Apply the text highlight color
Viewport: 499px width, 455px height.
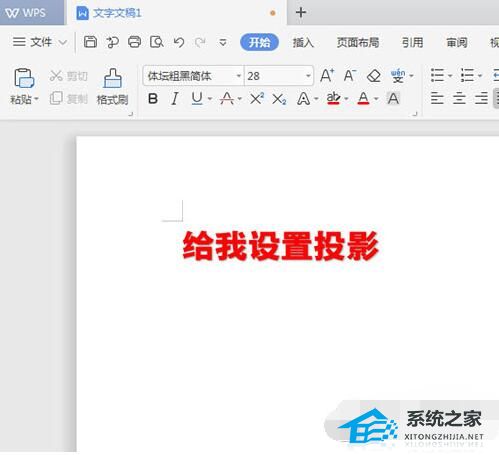click(333, 99)
